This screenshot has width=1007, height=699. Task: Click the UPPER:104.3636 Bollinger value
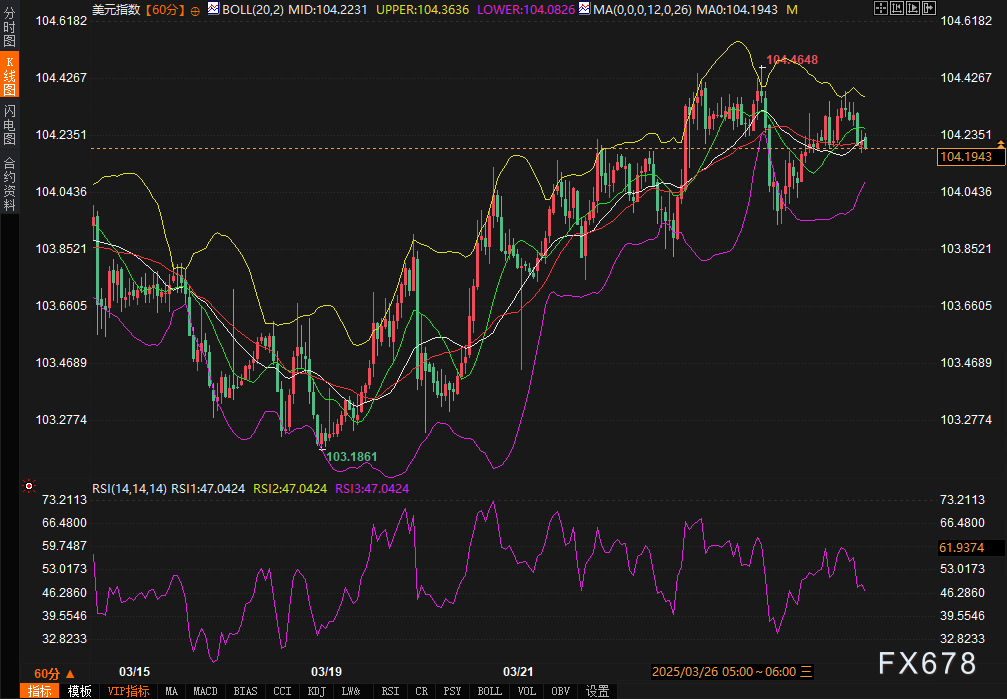pyautogui.click(x=423, y=10)
